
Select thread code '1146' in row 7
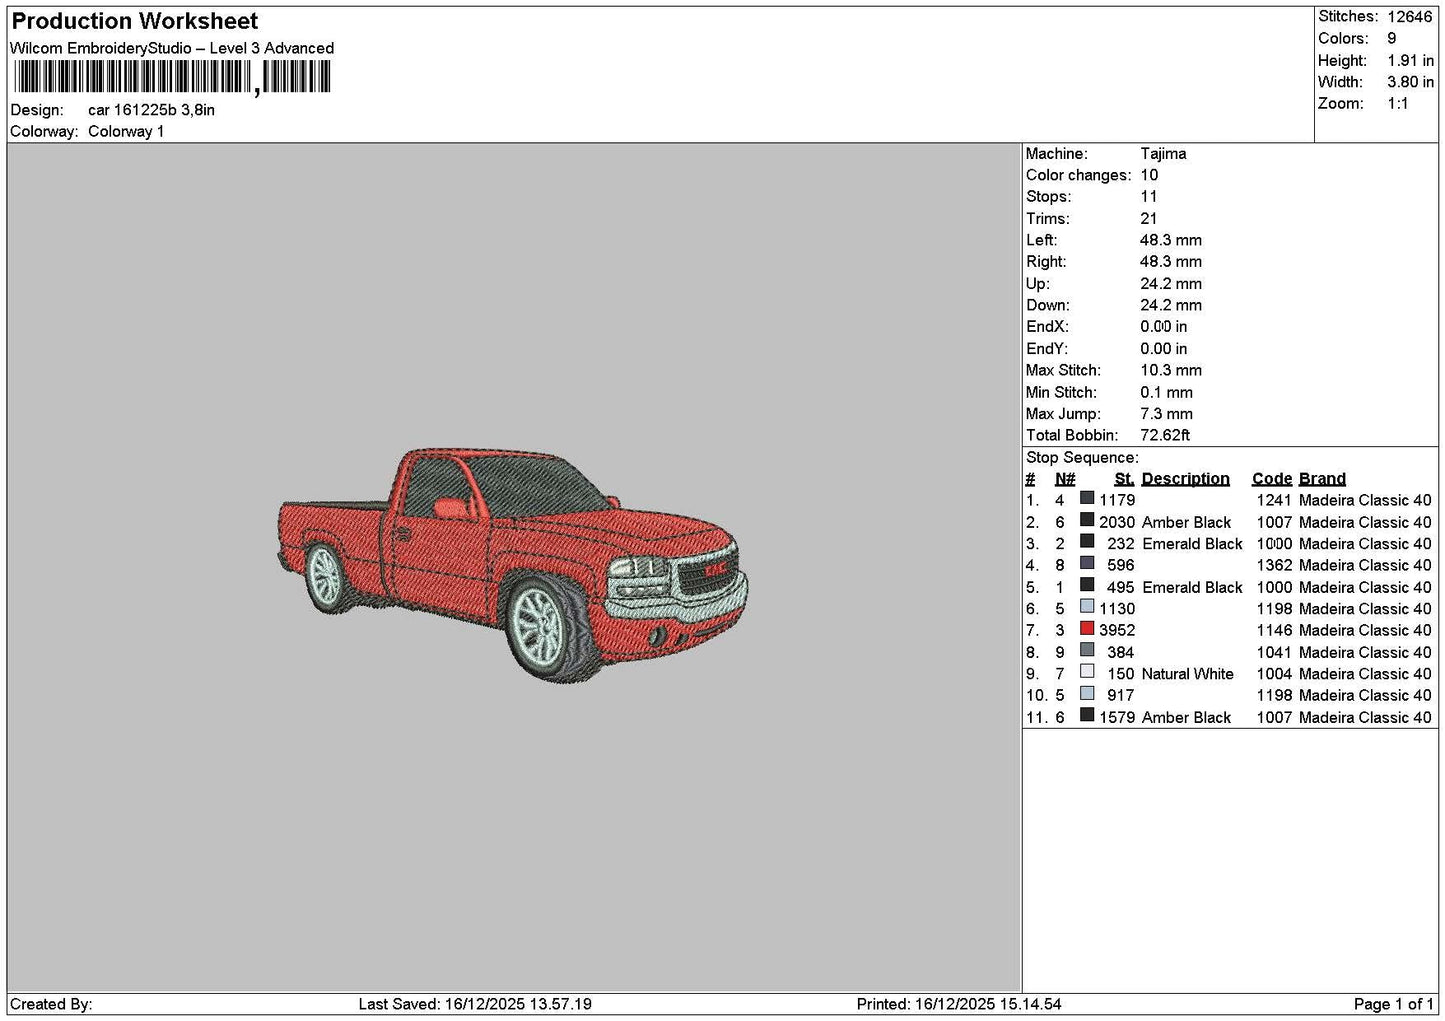[1274, 630]
